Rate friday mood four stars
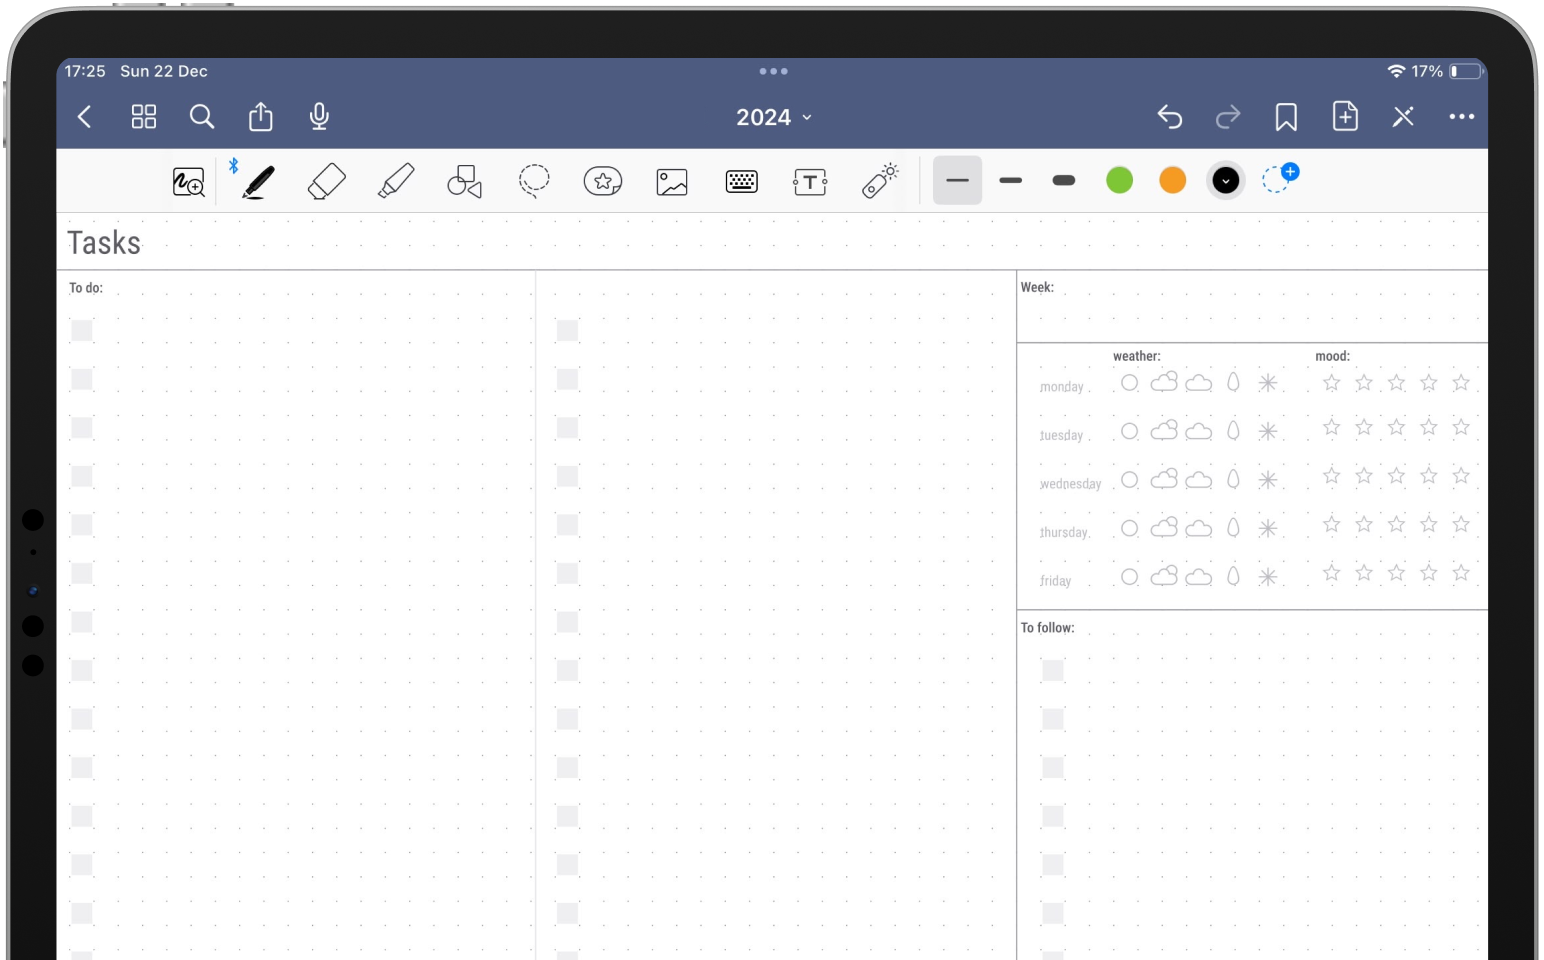Image resolution: width=1544 pixels, height=960 pixels. click(x=1429, y=573)
